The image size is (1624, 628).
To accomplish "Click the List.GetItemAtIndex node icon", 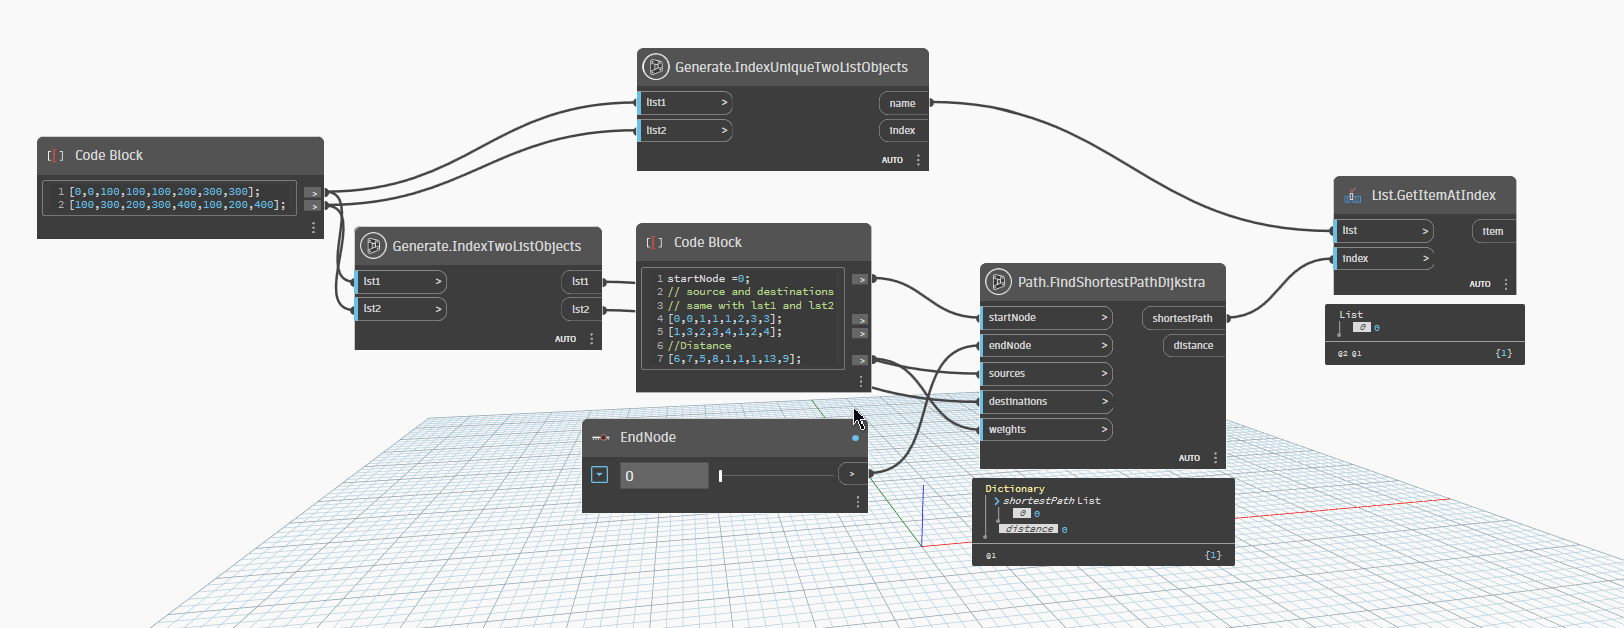I will point(1353,196).
